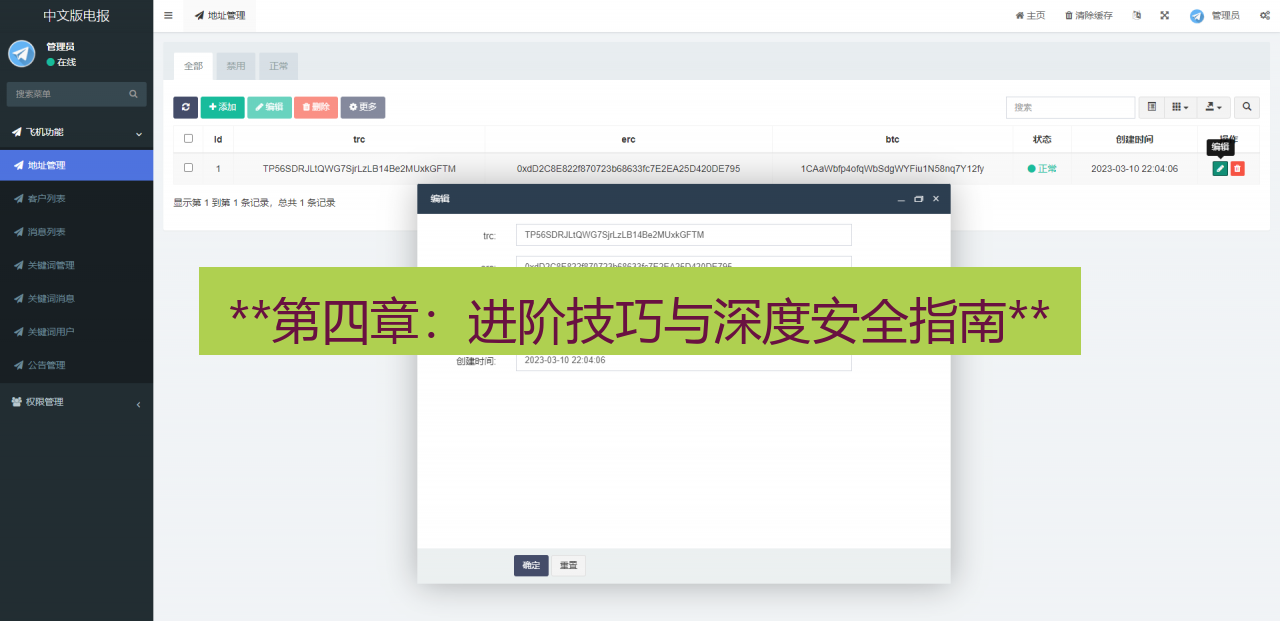Switch to the 禁用 tab
1280x621 pixels.
click(x=235, y=65)
